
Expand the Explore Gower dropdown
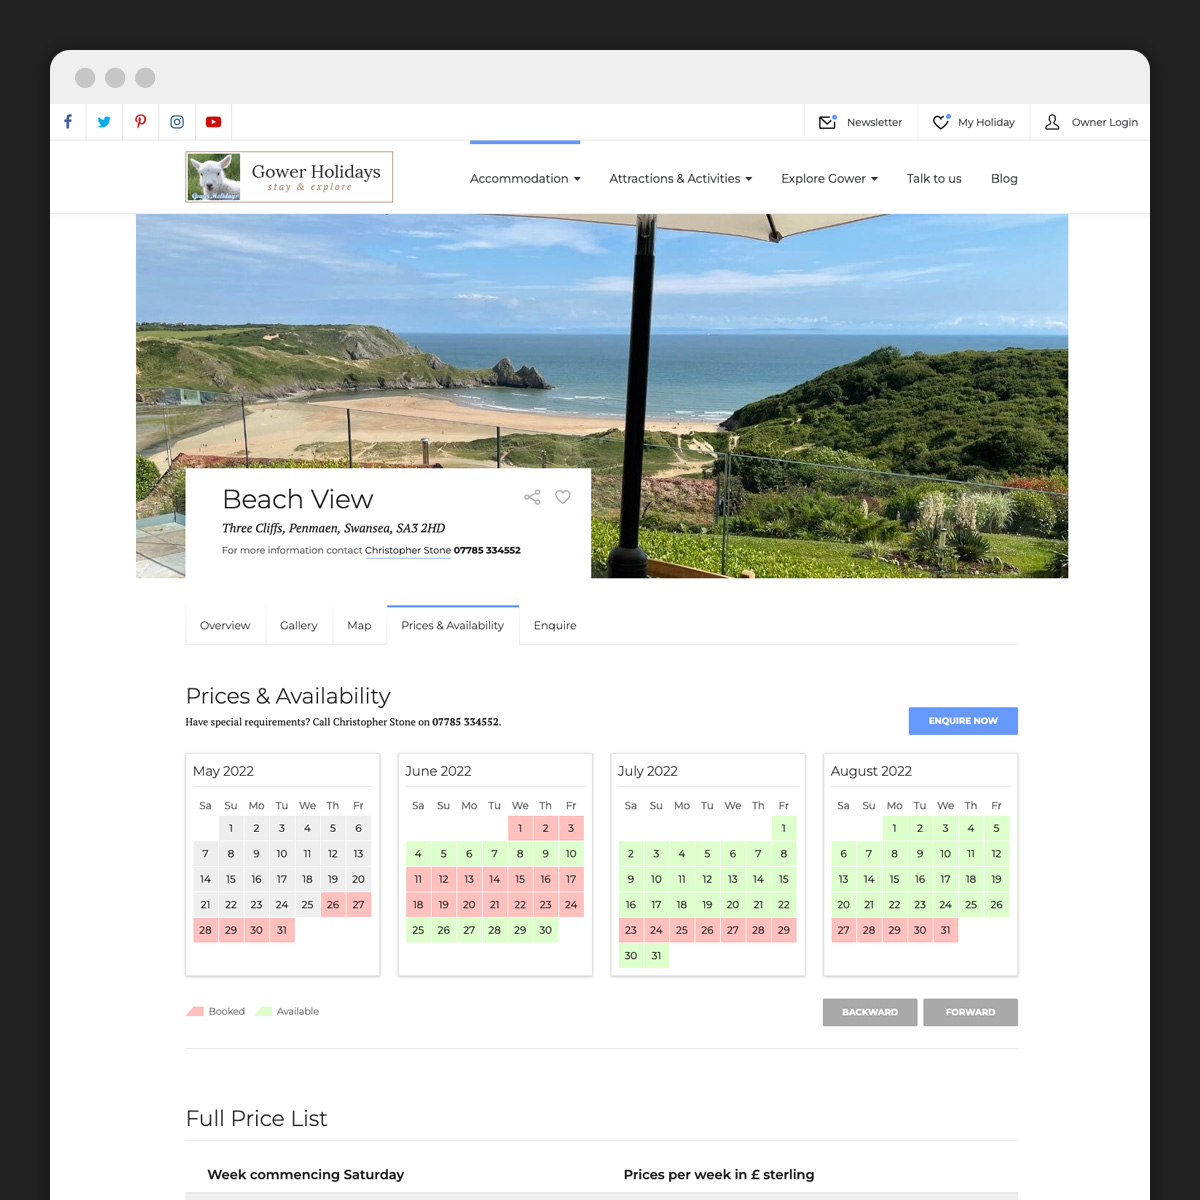(x=829, y=179)
